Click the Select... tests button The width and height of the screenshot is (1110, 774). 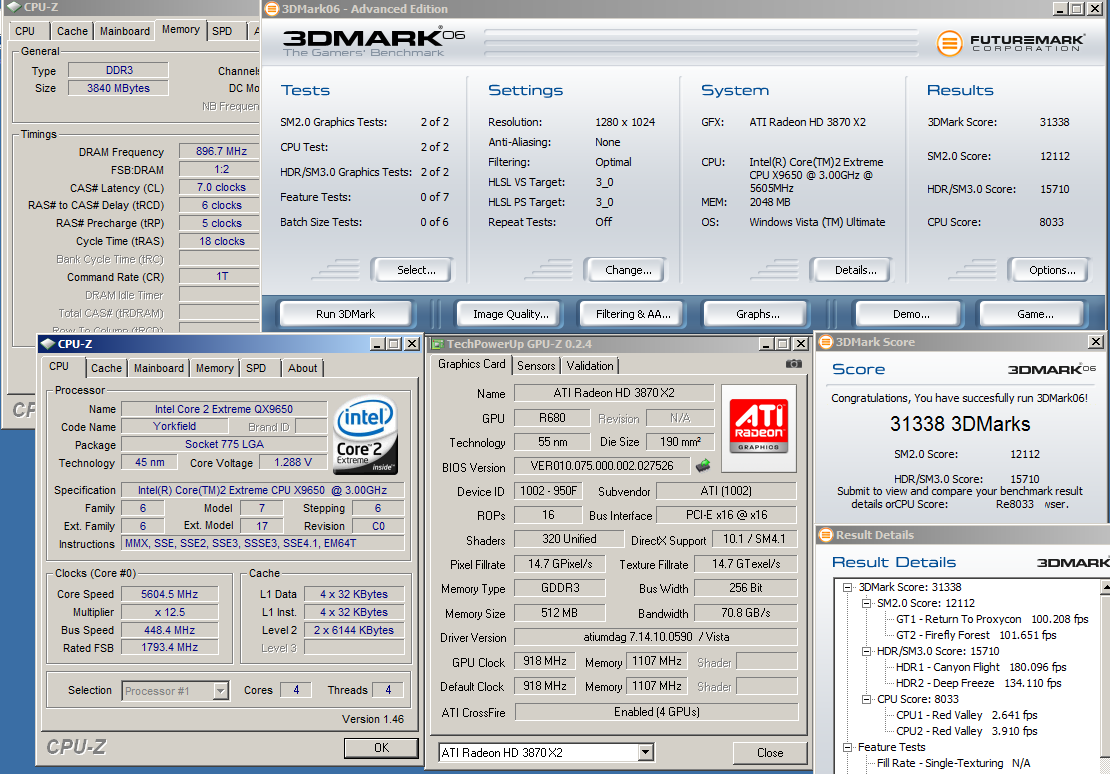416,270
